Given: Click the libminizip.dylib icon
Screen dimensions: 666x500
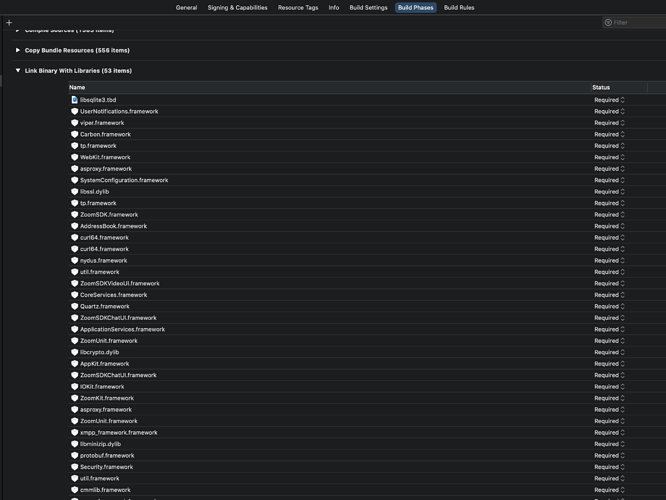Looking at the screenshot, I should (75, 444).
